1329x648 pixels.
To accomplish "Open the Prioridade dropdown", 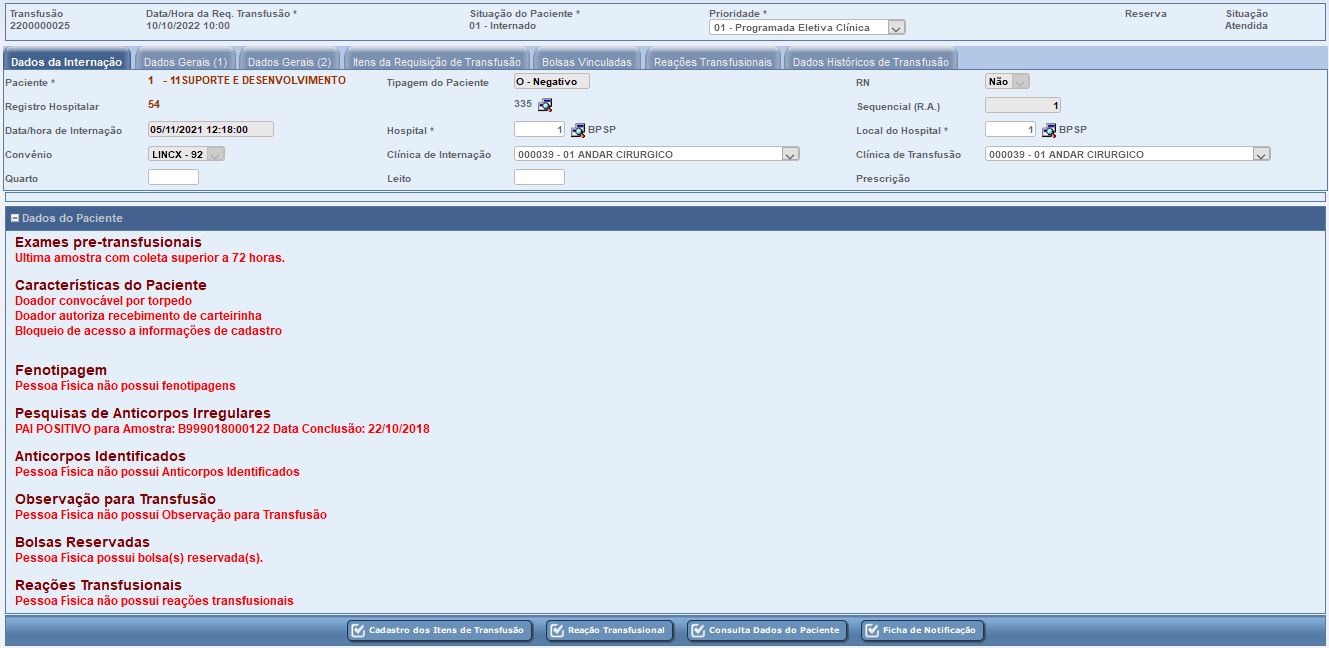I will click(x=896, y=28).
